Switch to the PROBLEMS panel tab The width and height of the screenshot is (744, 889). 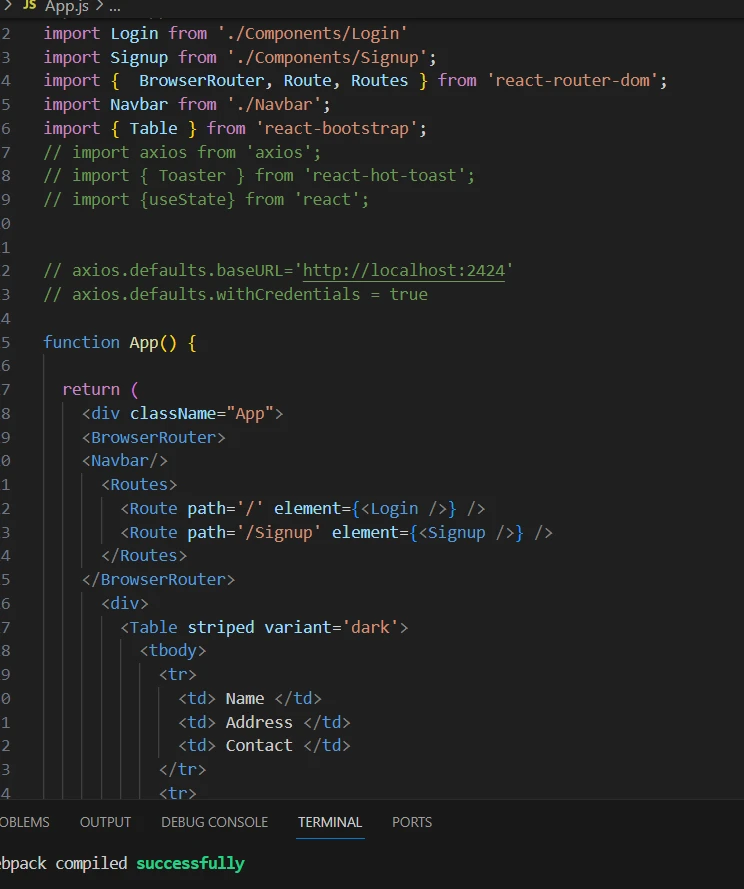[22, 822]
